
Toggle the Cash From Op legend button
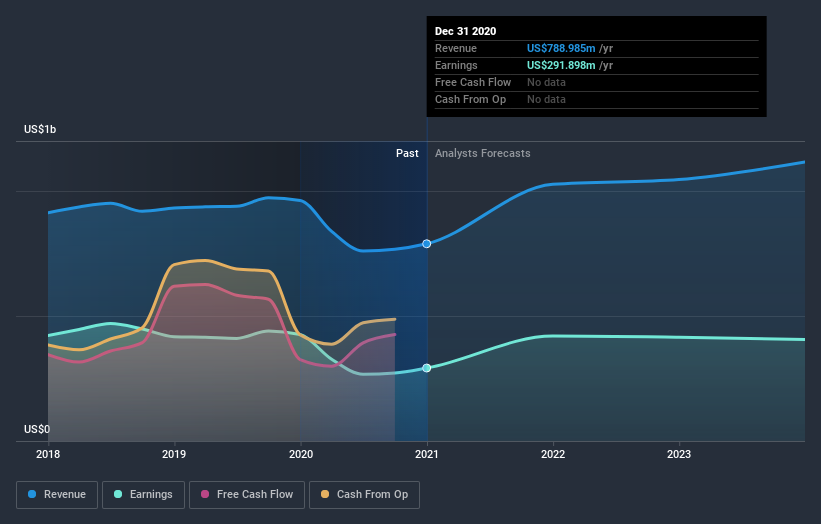click(364, 495)
